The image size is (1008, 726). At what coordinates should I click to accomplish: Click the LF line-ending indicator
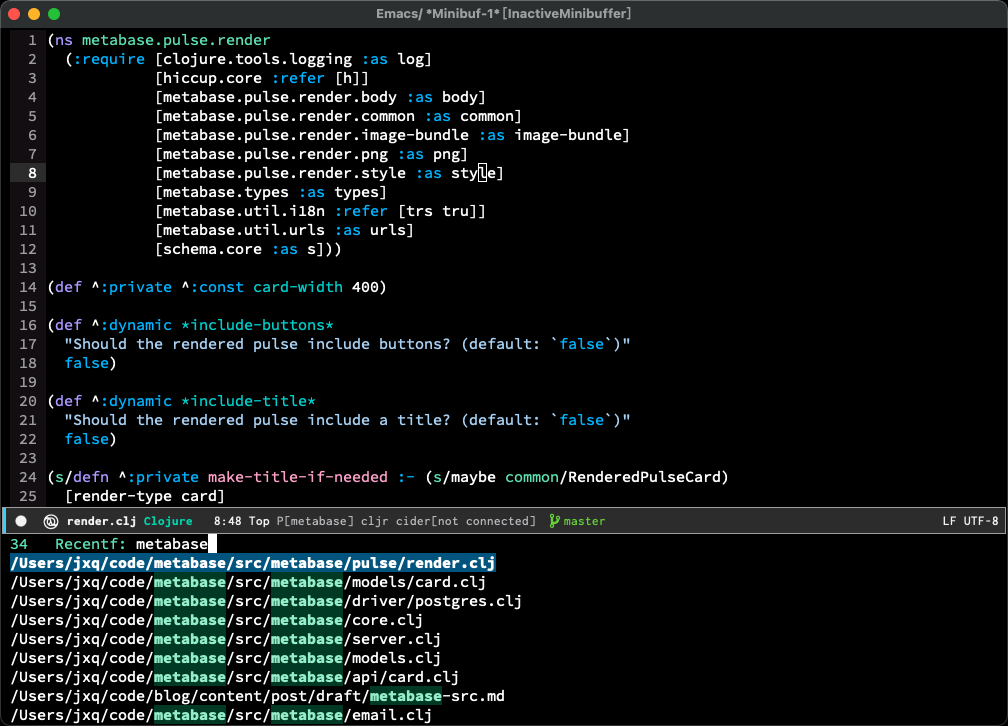pyautogui.click(x=949, y=521)
